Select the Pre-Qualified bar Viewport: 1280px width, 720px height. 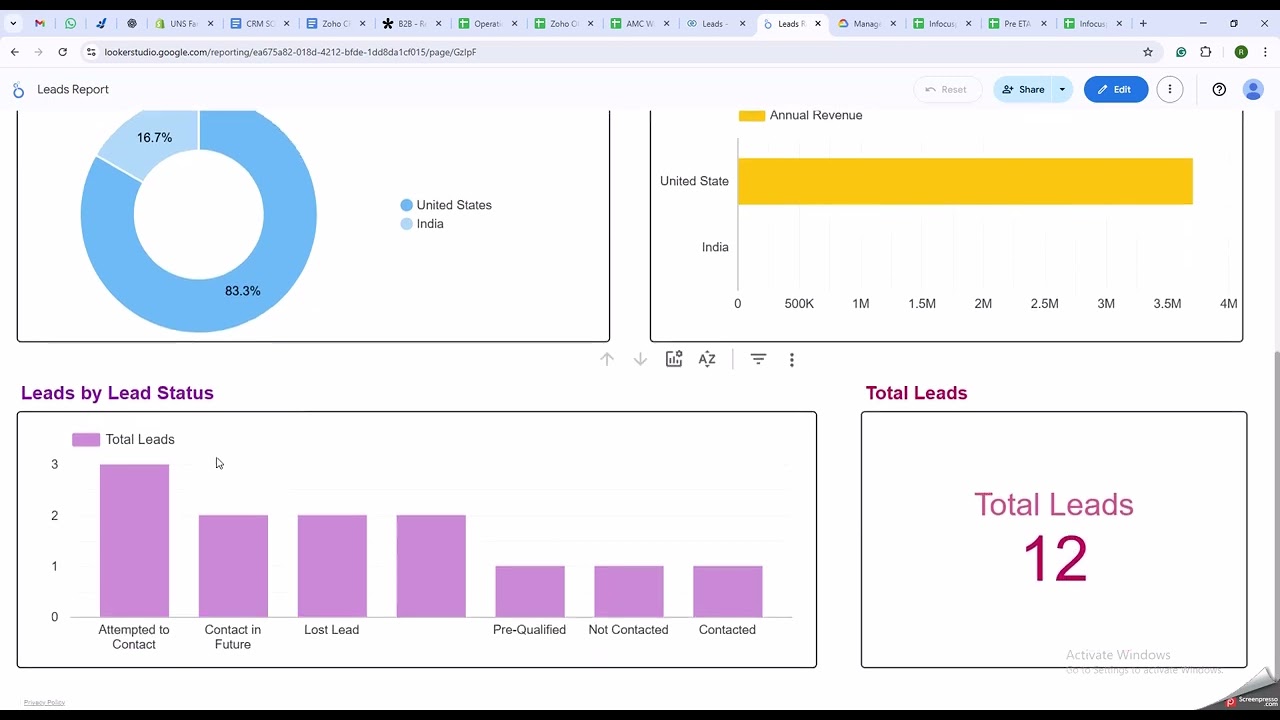coord(530,591)
